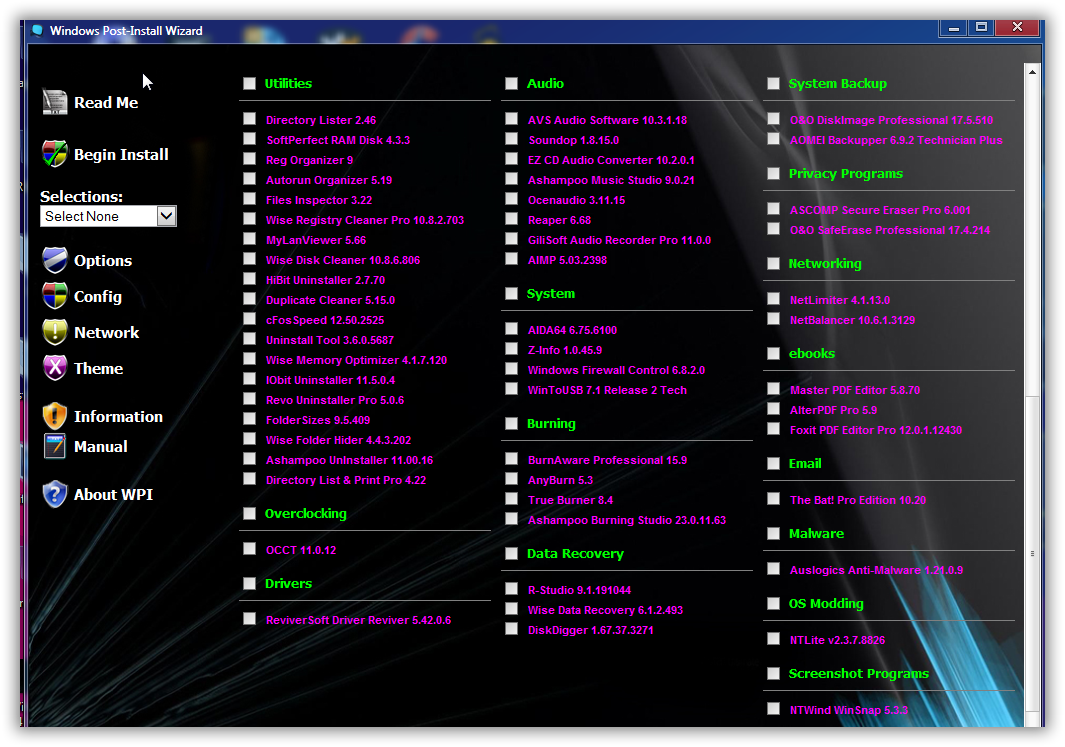Click the Network warning shield icon
Screen dimensions: 1065x747
click(54, 332)
